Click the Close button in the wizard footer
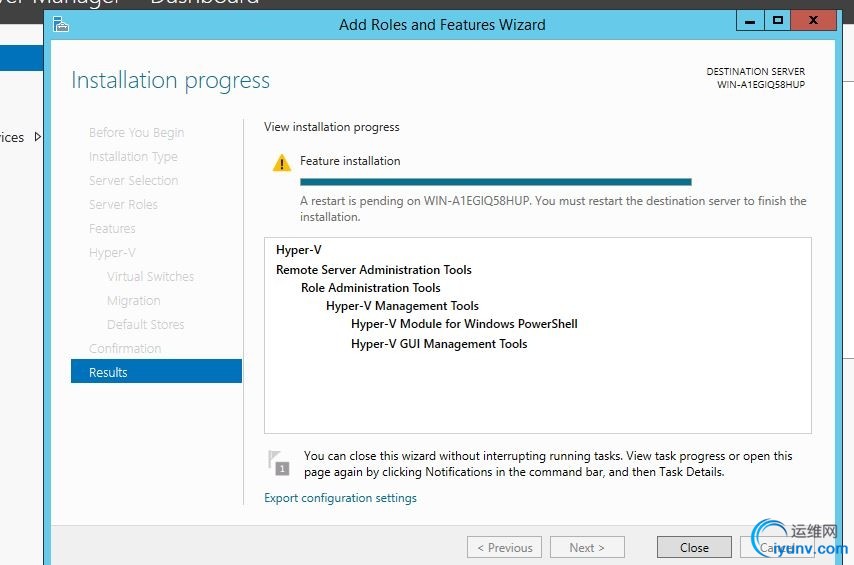 pos(694,548)
